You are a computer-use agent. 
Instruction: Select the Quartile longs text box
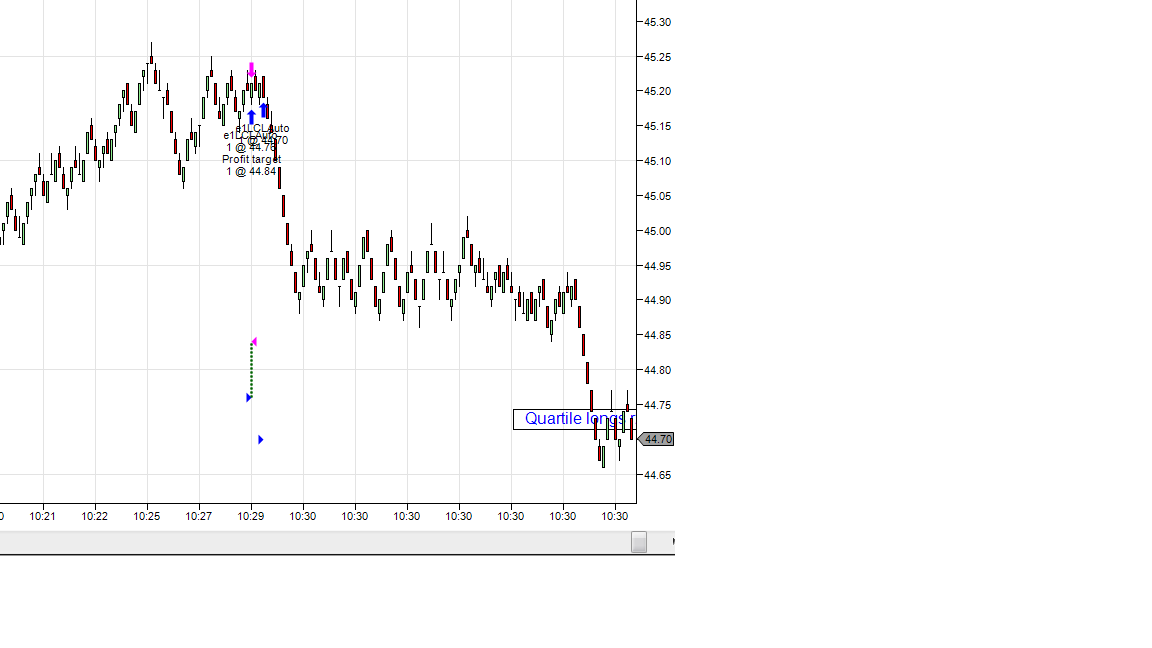click(x=575, y=419)
